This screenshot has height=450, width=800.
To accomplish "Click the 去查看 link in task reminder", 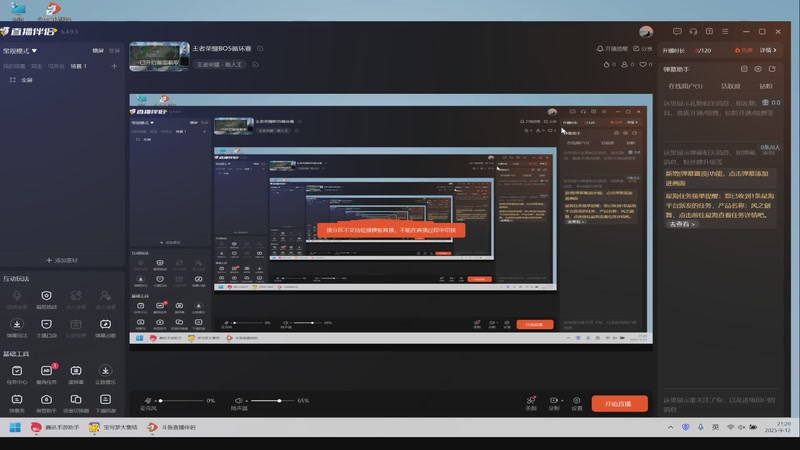I will 682,224.
